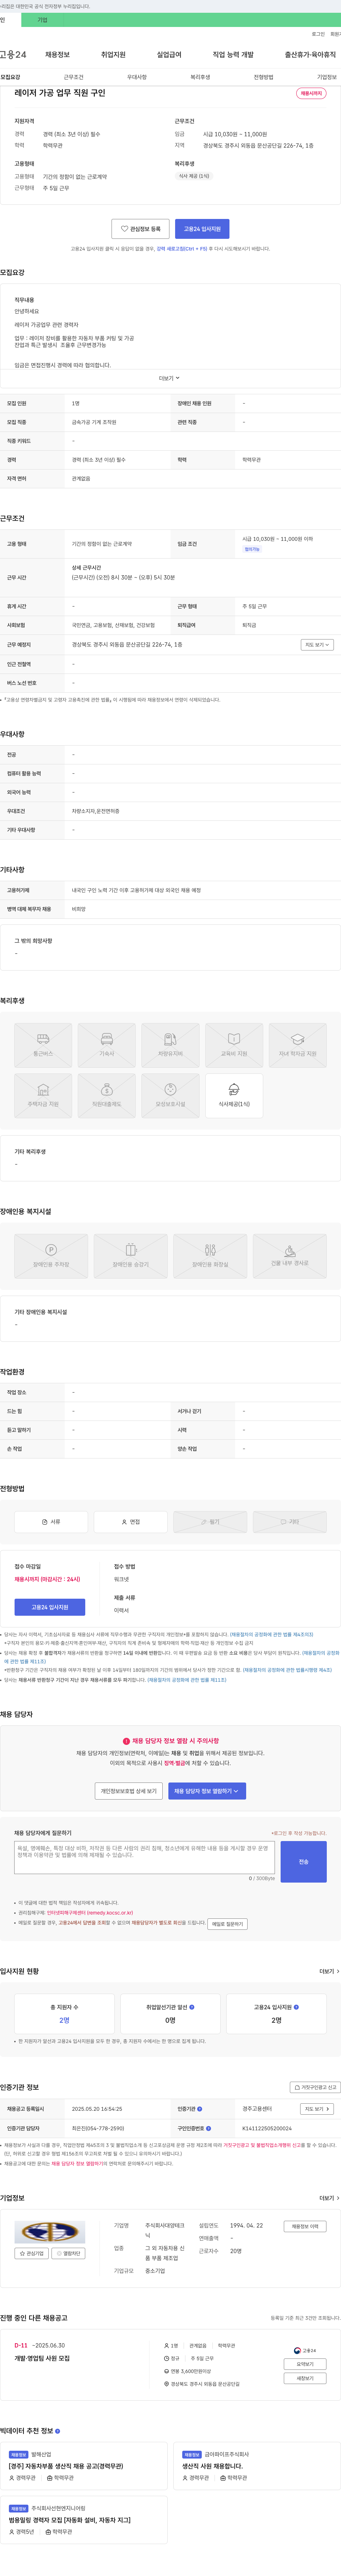The image size is (341, 2576).
Task: Open 지도 보기 for 경주고용센터
Action: coord(317,2109)
